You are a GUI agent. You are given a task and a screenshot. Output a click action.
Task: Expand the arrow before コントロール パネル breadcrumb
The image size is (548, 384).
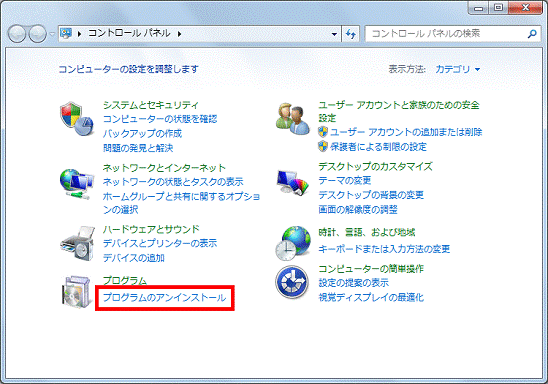point(80,34)
